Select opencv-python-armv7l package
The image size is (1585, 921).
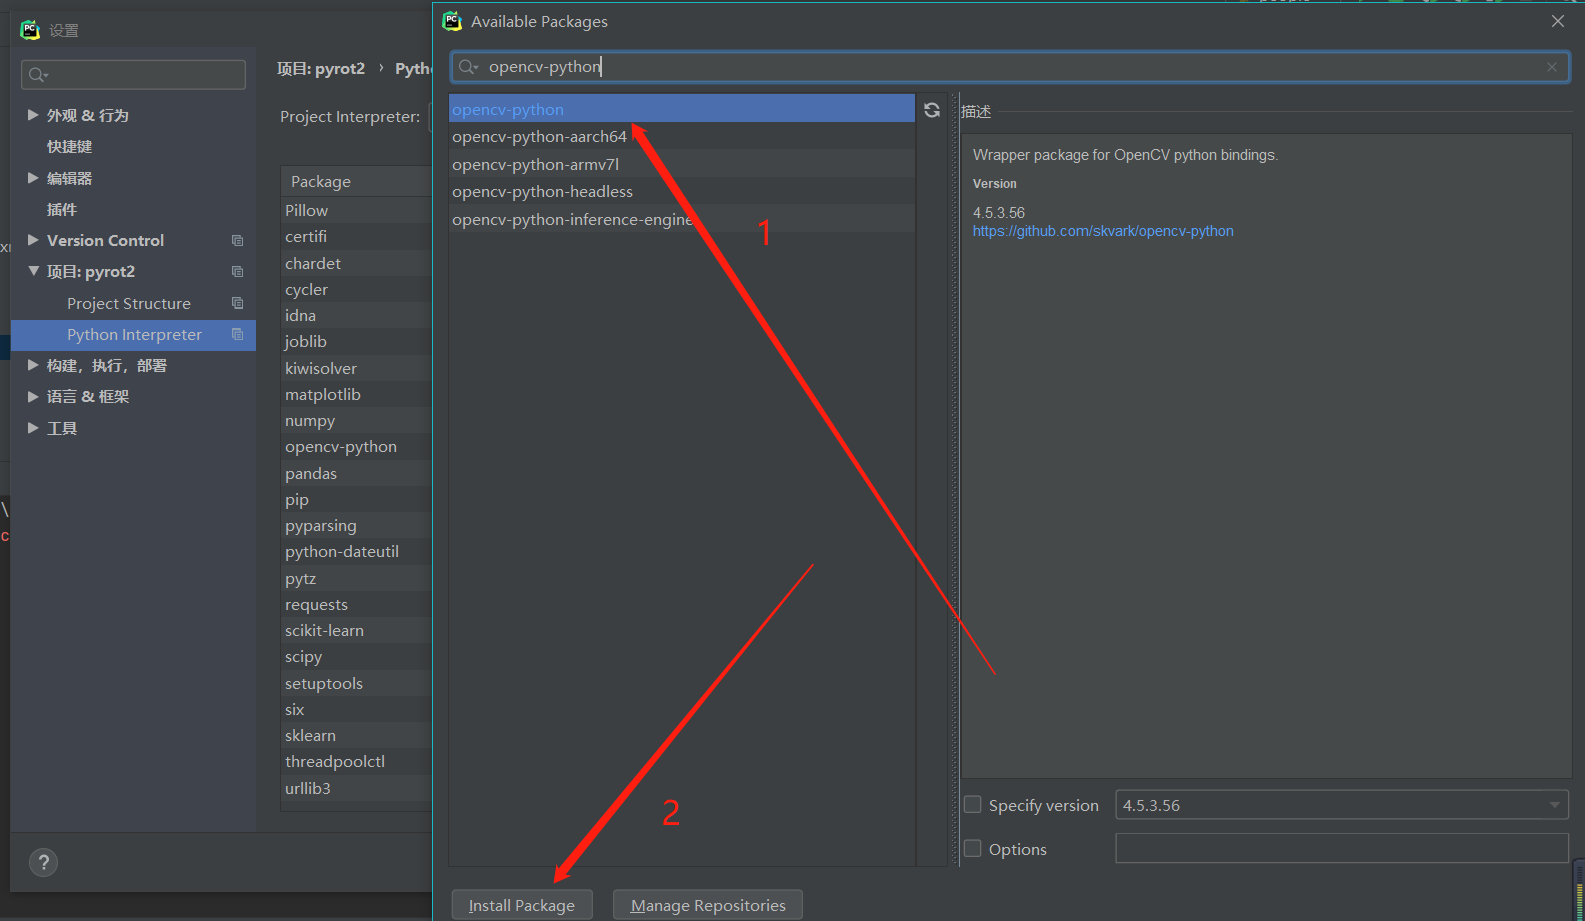pos(682,164)
